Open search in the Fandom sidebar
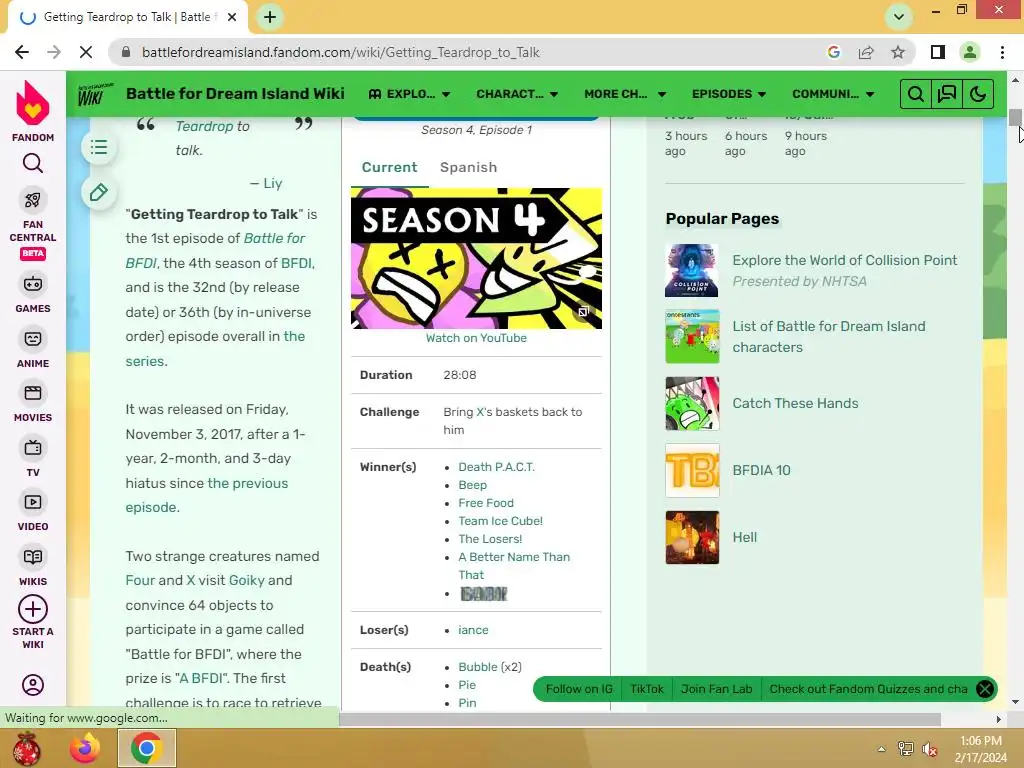 click(33, 163)
